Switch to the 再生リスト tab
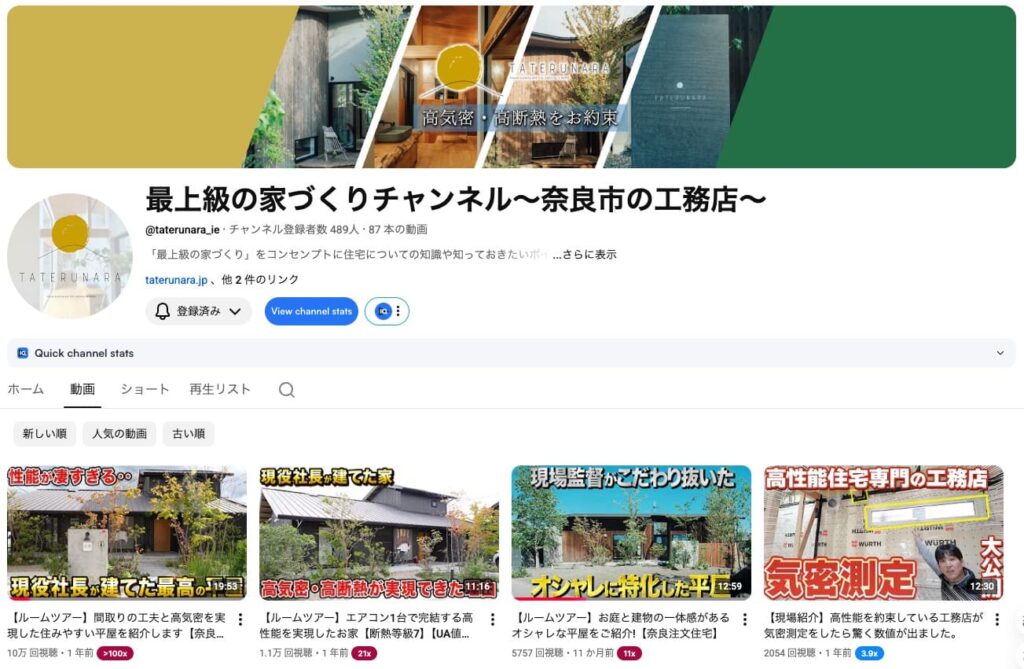Viewport: 1024px width, 669px height. click(x=220, y=389)
